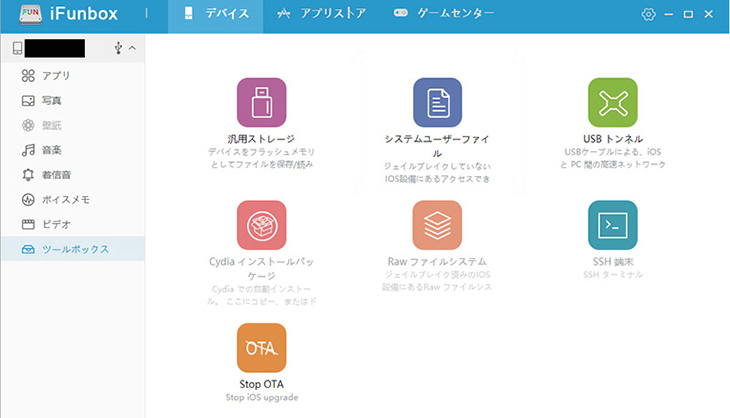The height and width of the screenshot is (418, 730).
Task: Open 着信音 in the sidebar
Action: pyautogui.click(x=73, y=175)
